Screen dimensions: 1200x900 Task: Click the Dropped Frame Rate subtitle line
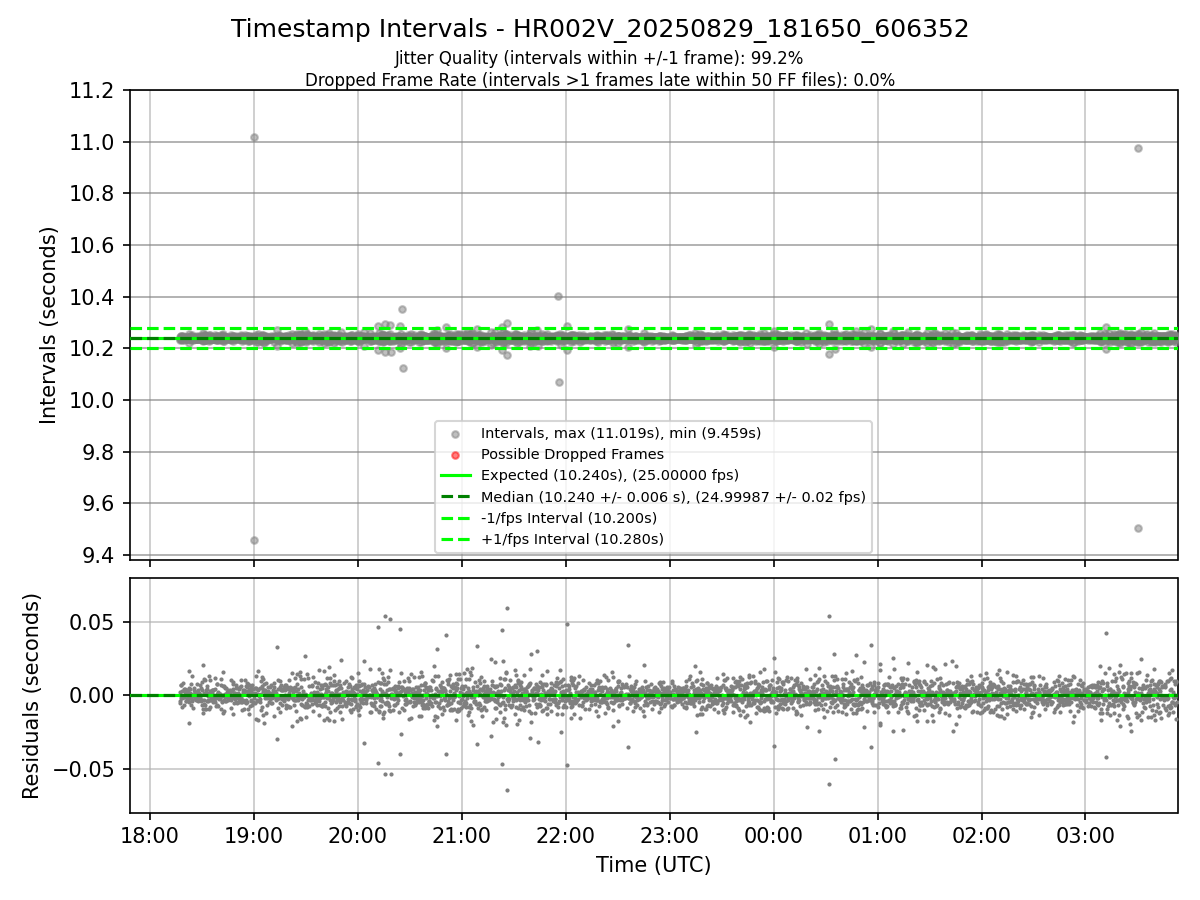point(600,80)
